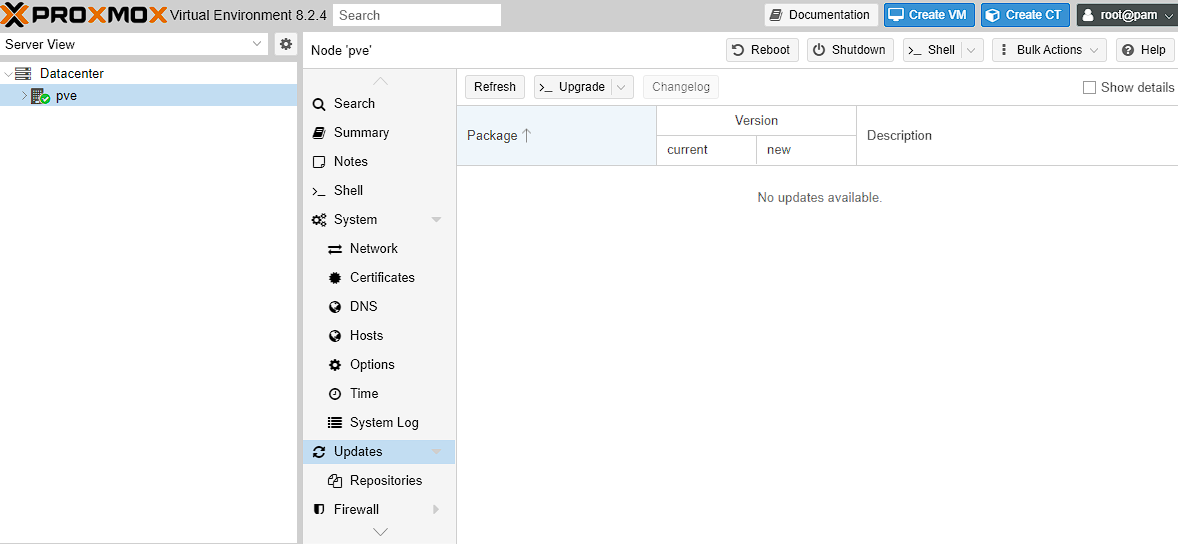Click the Reboot button

pyautogui.click(x=762, y=50)
